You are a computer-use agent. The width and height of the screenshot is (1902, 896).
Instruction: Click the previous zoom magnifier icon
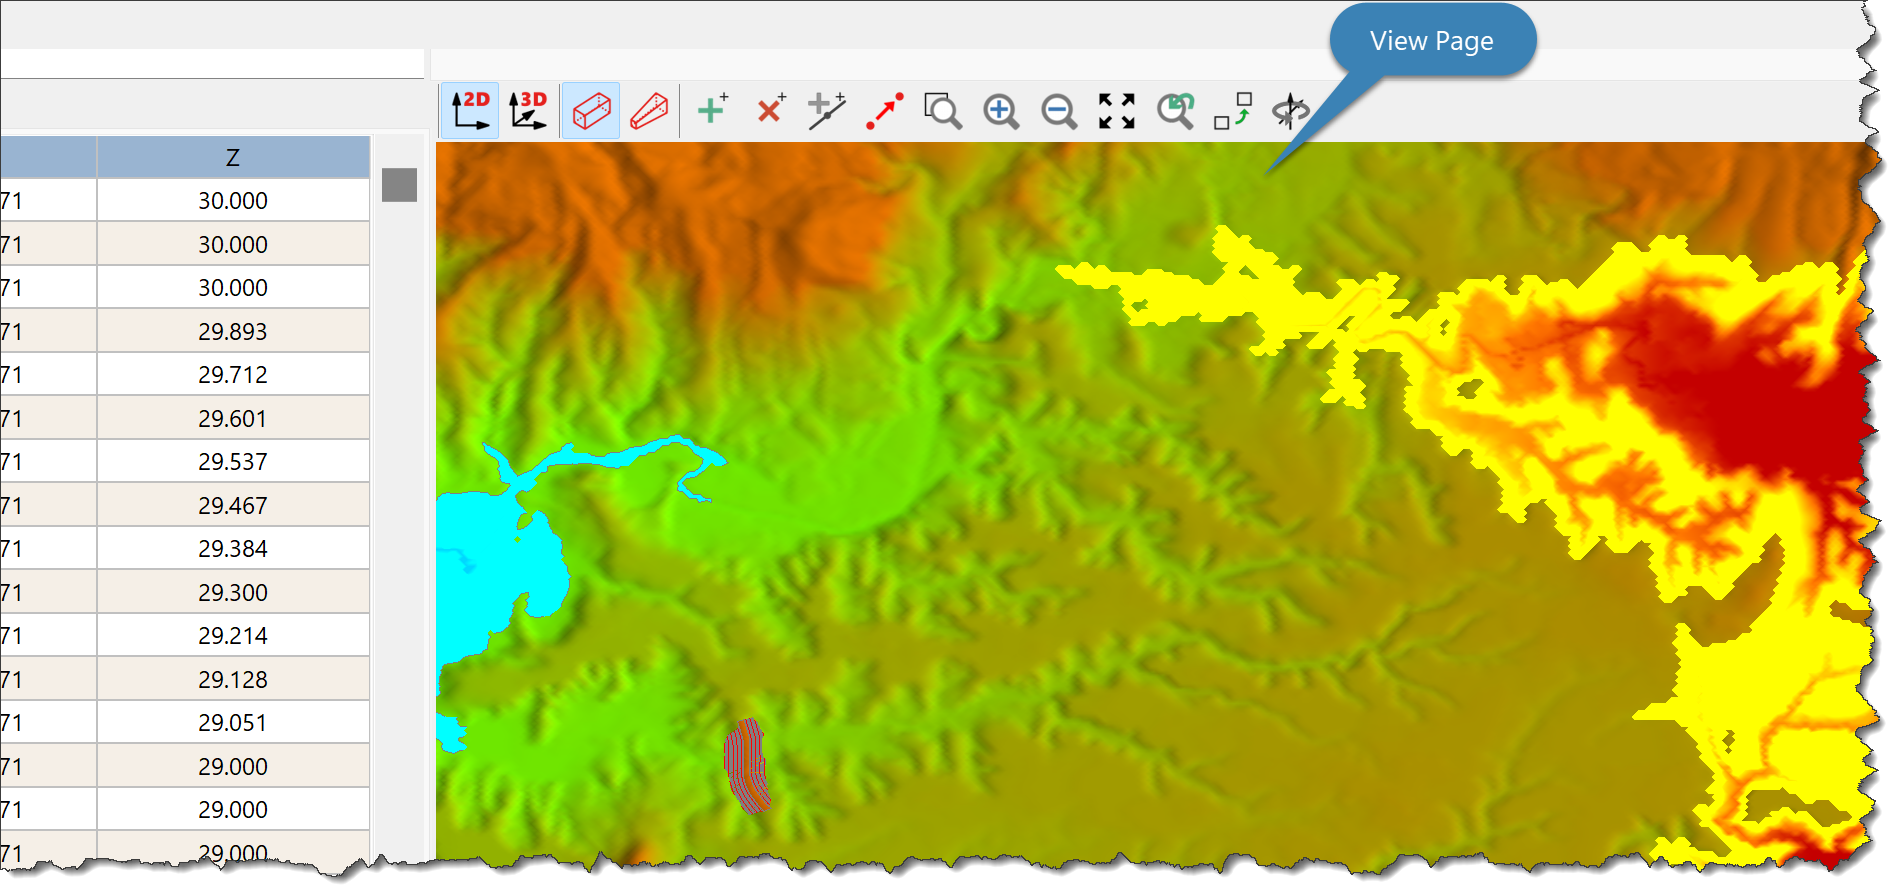(1175, 110)
